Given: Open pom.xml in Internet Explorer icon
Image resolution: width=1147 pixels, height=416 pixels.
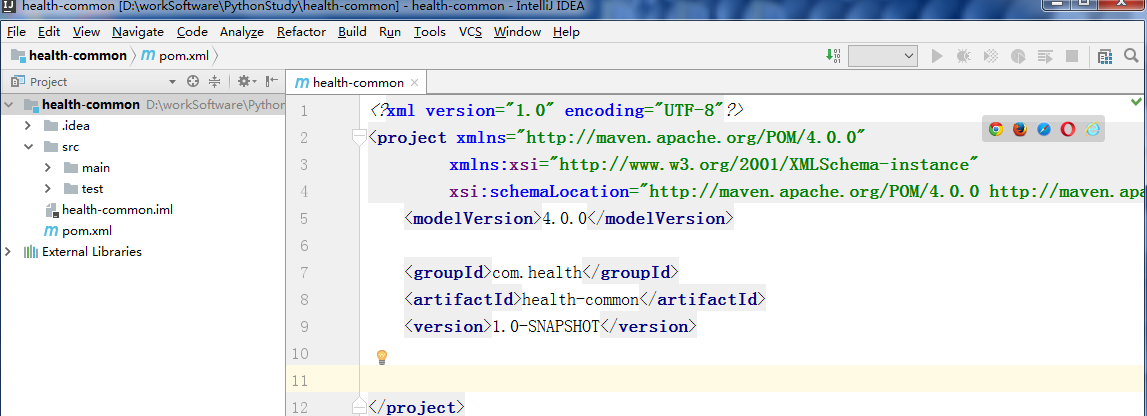Looking at the screenshot, I should coord(1093,129).
